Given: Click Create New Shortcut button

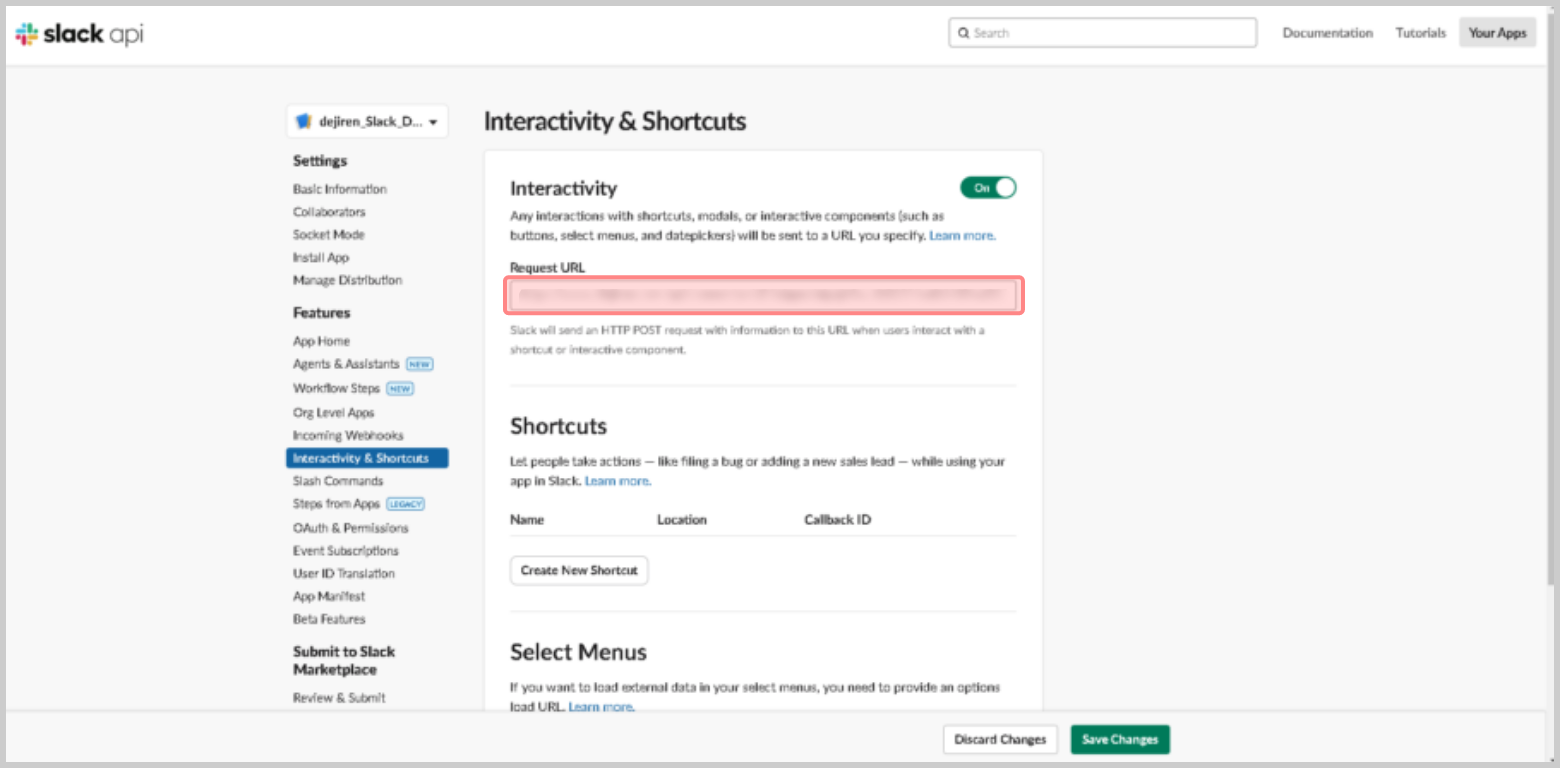Looking at the screenshot, I should coord(579,570).
